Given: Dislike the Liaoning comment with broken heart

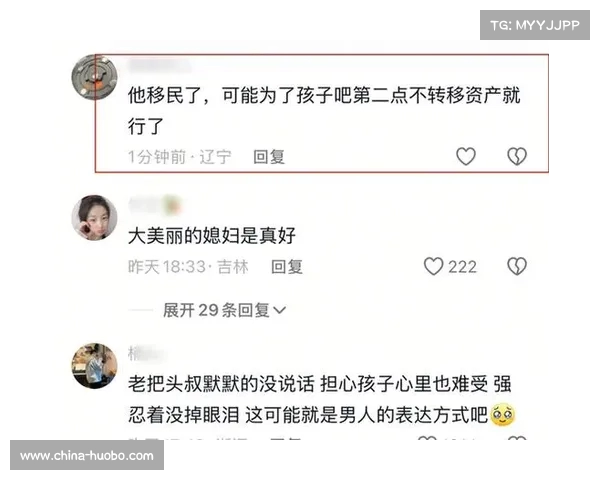Looking at the screenshot, I should [517, 157].
